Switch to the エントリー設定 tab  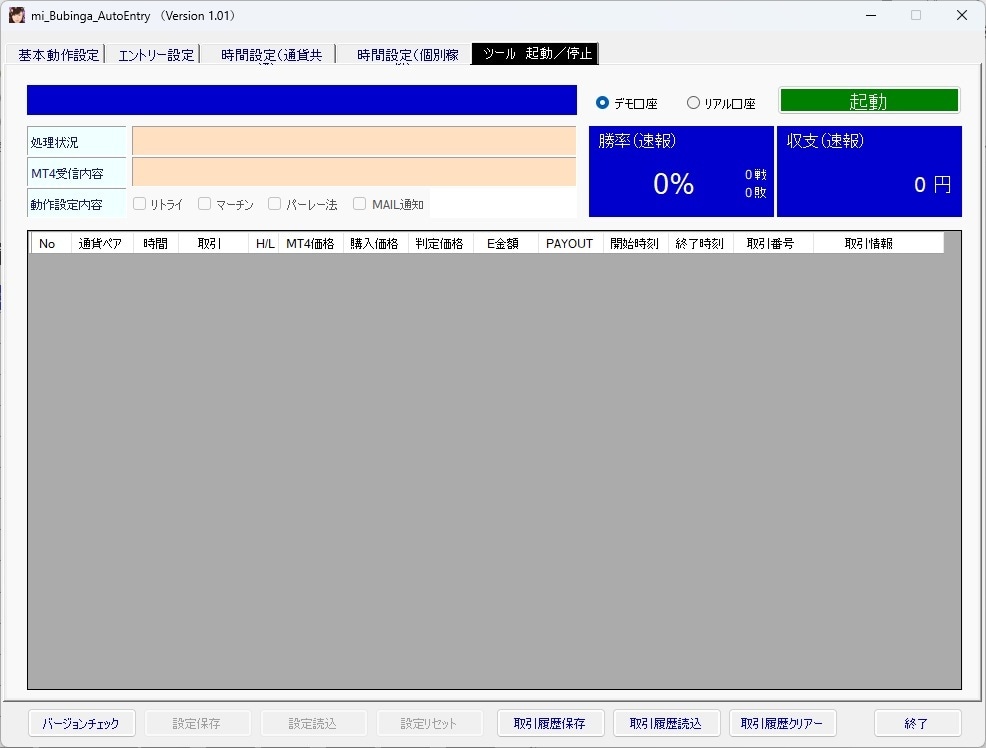155,55
